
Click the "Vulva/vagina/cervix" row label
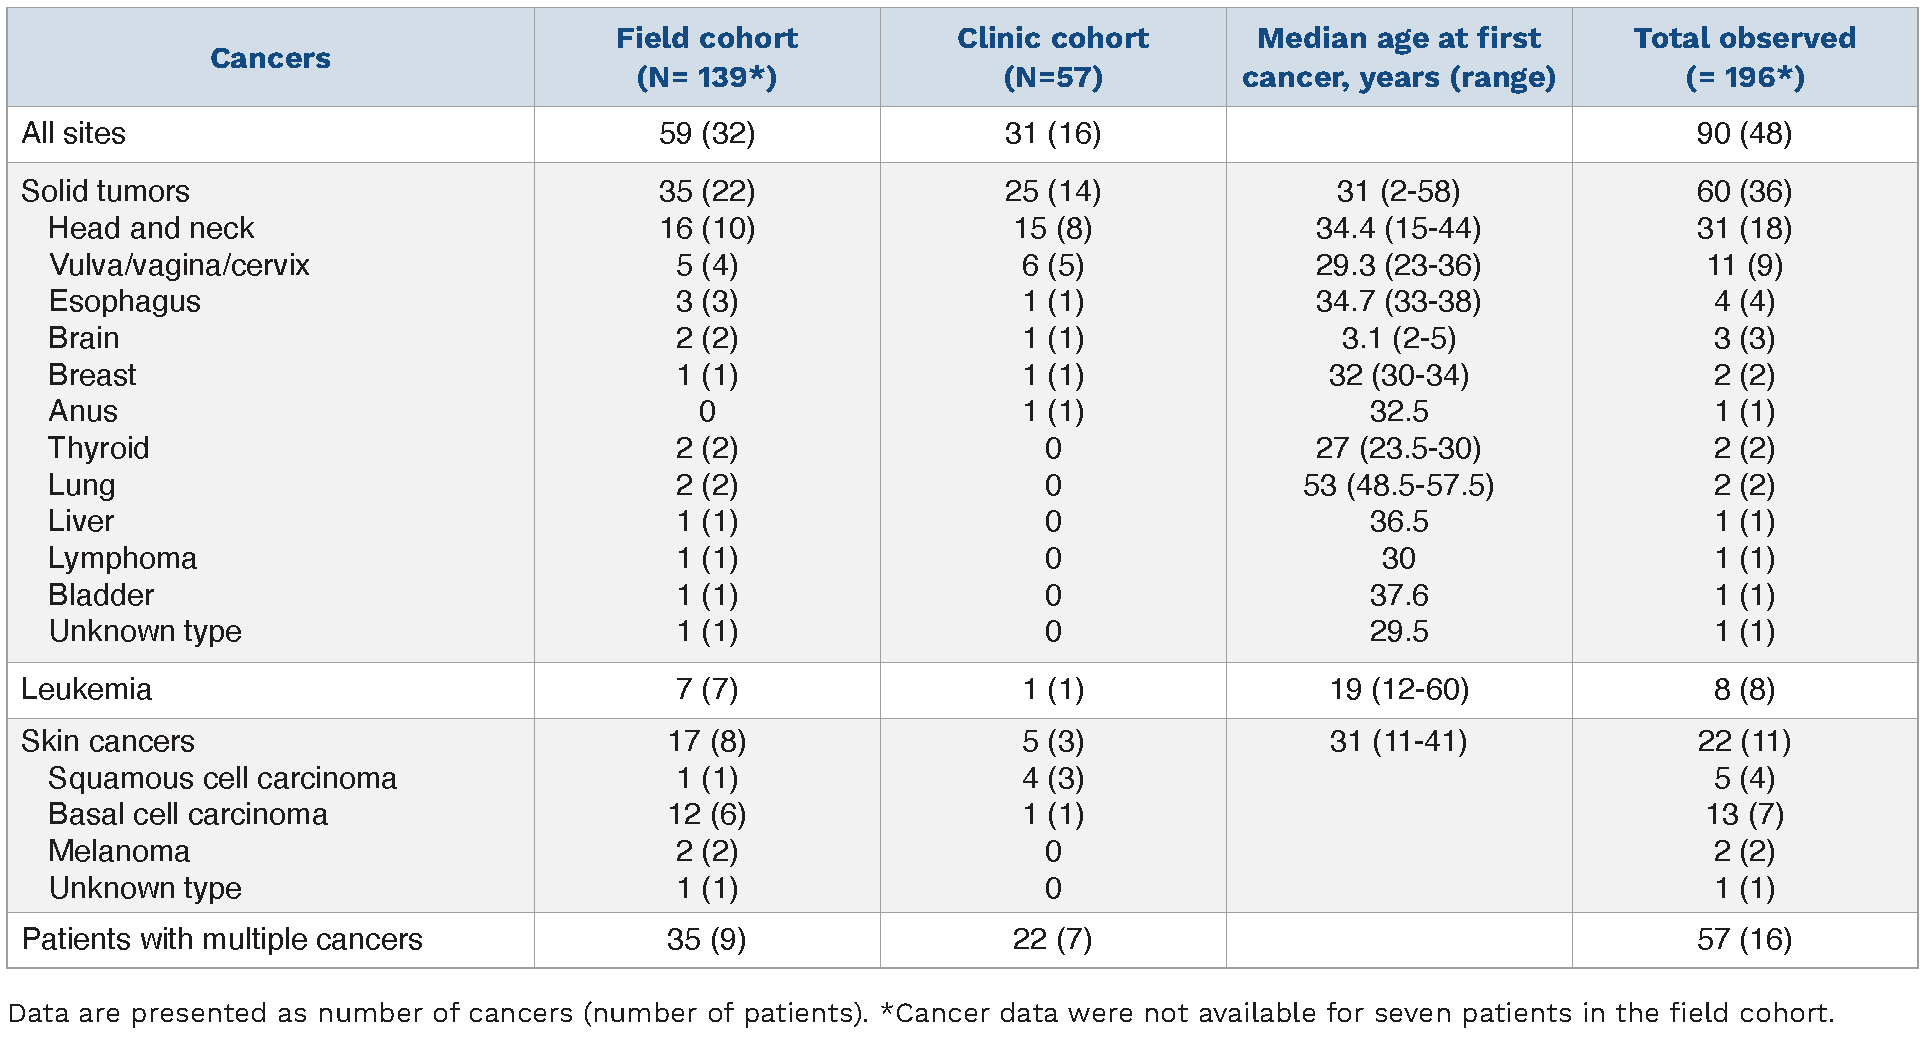pos(179,265)
